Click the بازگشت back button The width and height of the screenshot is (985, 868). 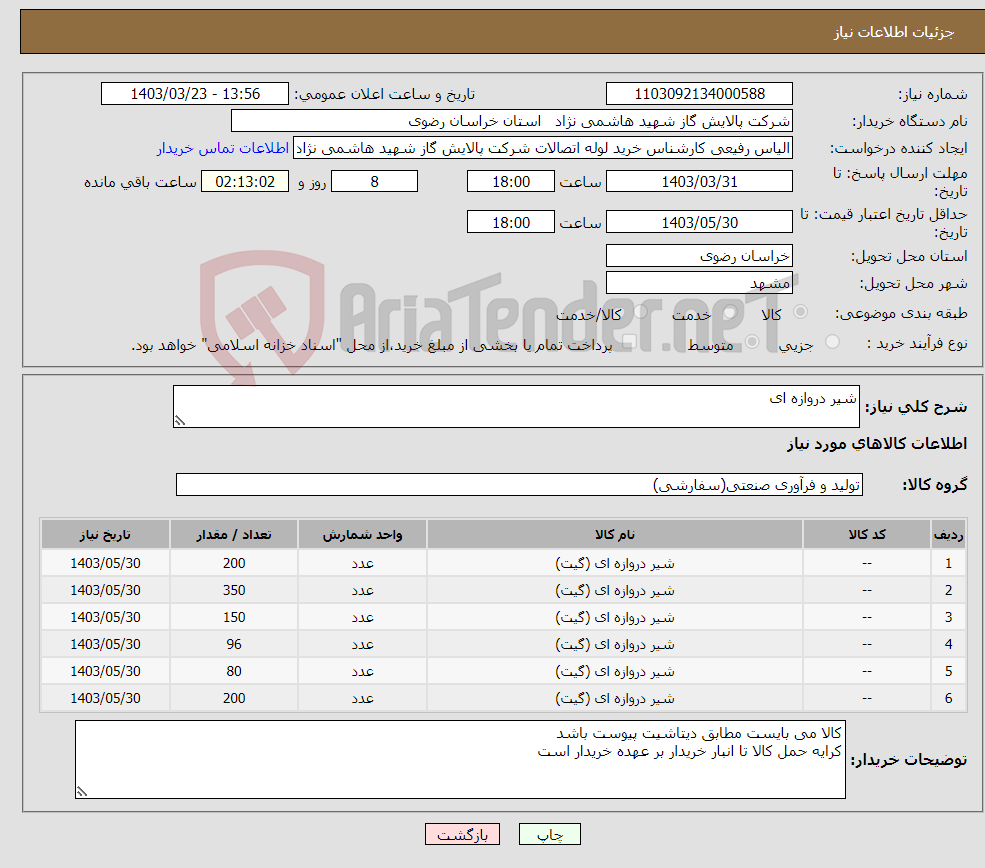click(x=462, y=834)
